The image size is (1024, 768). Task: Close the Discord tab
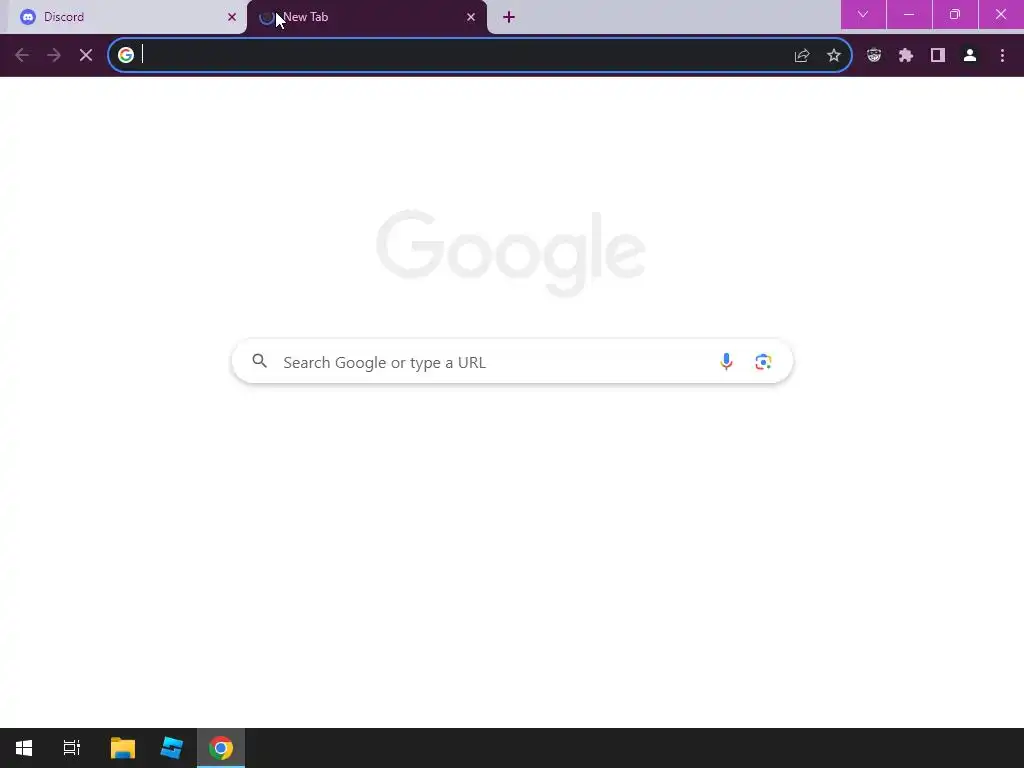click(x=232, y=17)
